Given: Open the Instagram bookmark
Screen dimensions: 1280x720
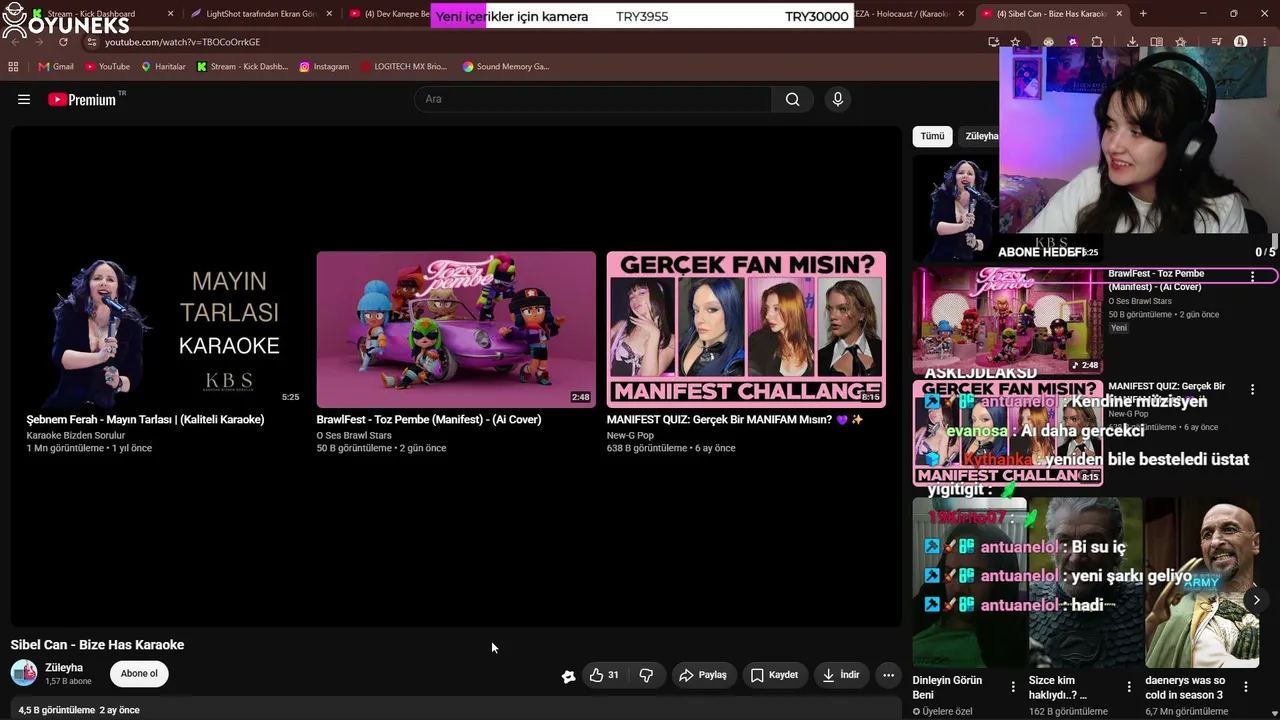Looking at the screenshot, I should tap(324, 67).
